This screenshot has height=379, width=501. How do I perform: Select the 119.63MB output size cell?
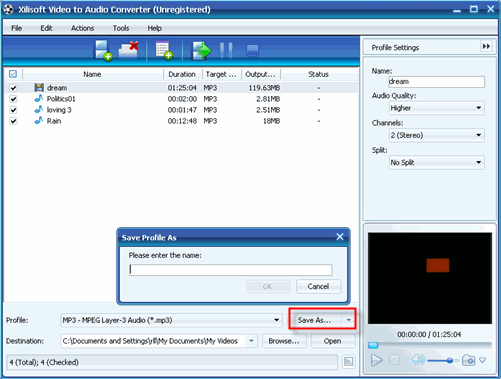pyautogui.click(x=264, y=88)
